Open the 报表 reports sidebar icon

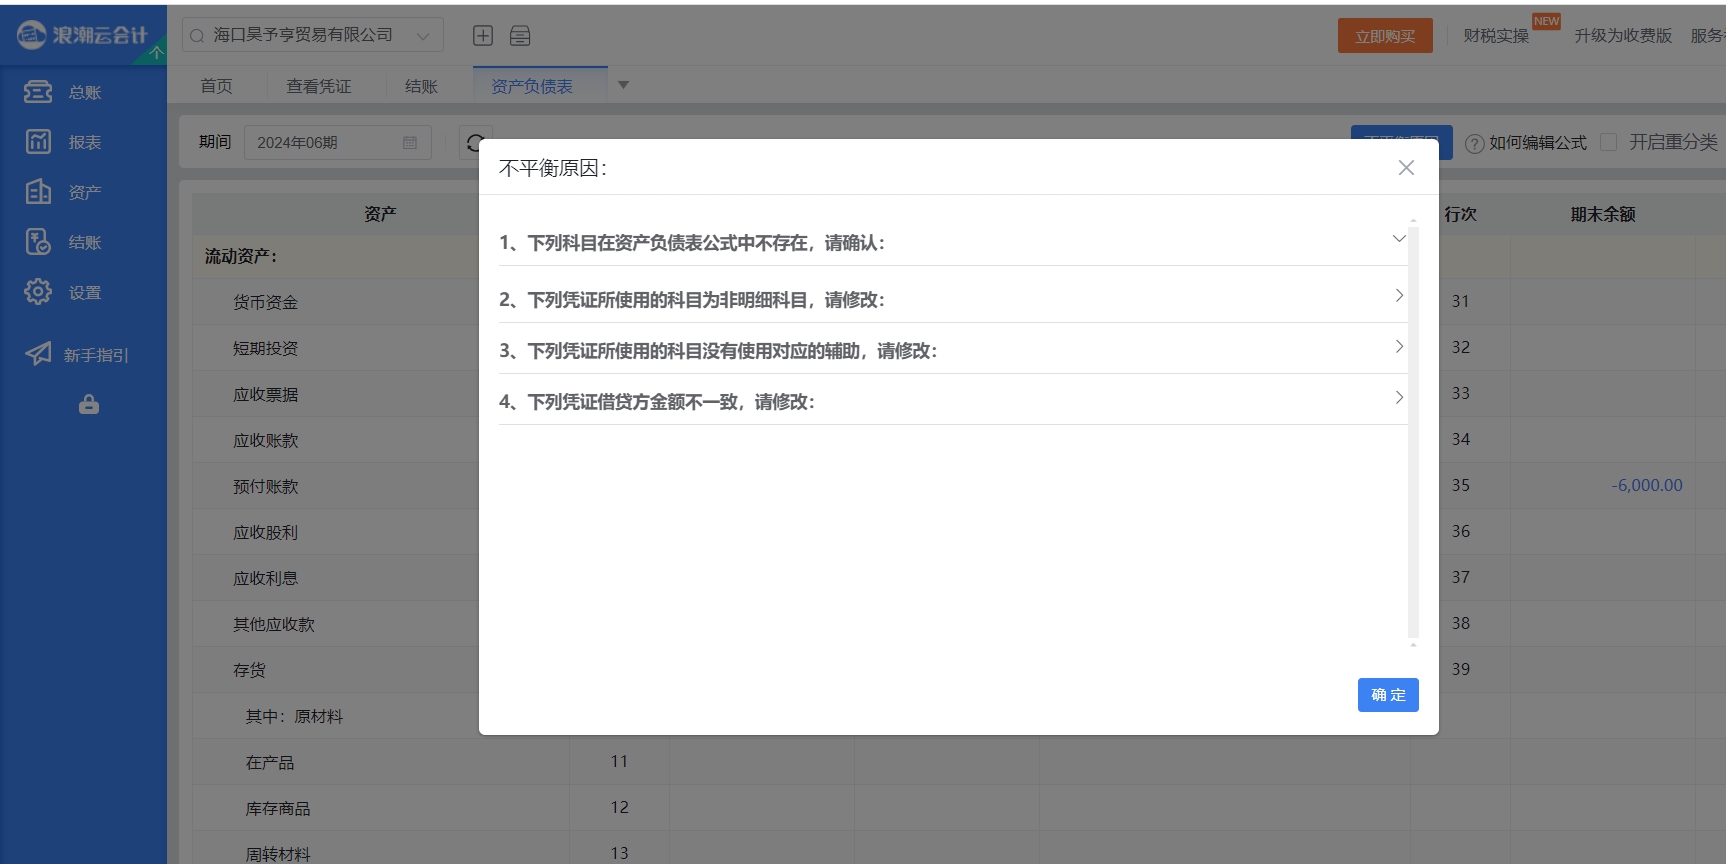(x=38, y=142)
